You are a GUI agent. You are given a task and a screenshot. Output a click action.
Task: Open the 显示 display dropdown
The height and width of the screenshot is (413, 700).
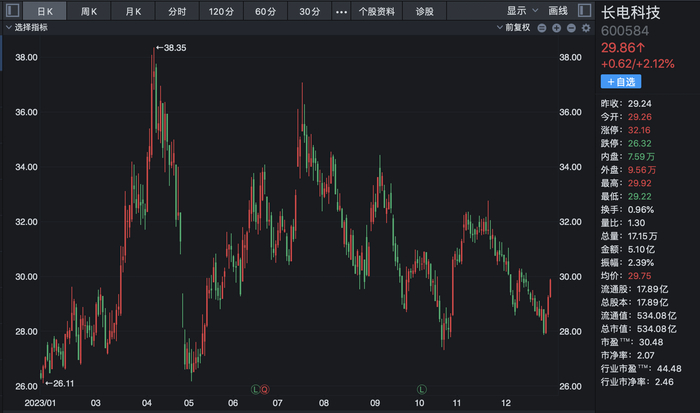[x=521, y=11]
